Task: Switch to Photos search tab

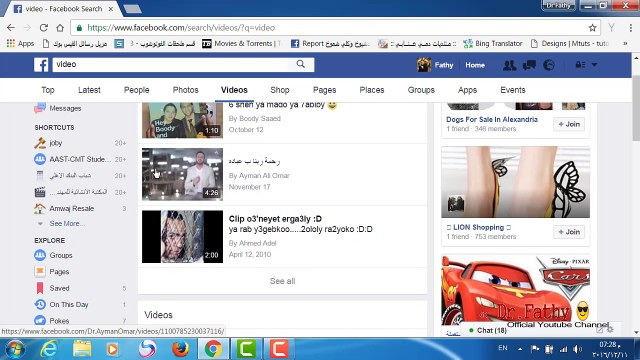Action: pos(186,90)
